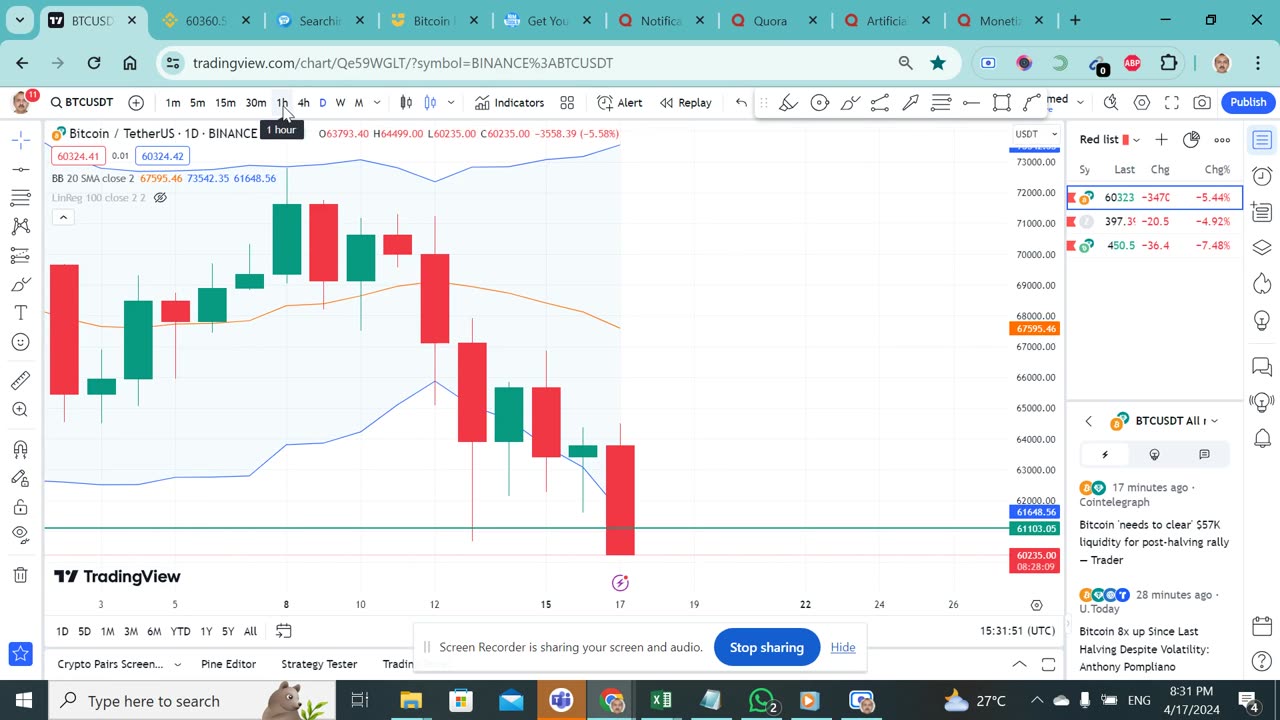Switch the chart to the 1m interval
Image resolution: width=1280 pixels, height=720 pixels.
click(x=173, y=102)
